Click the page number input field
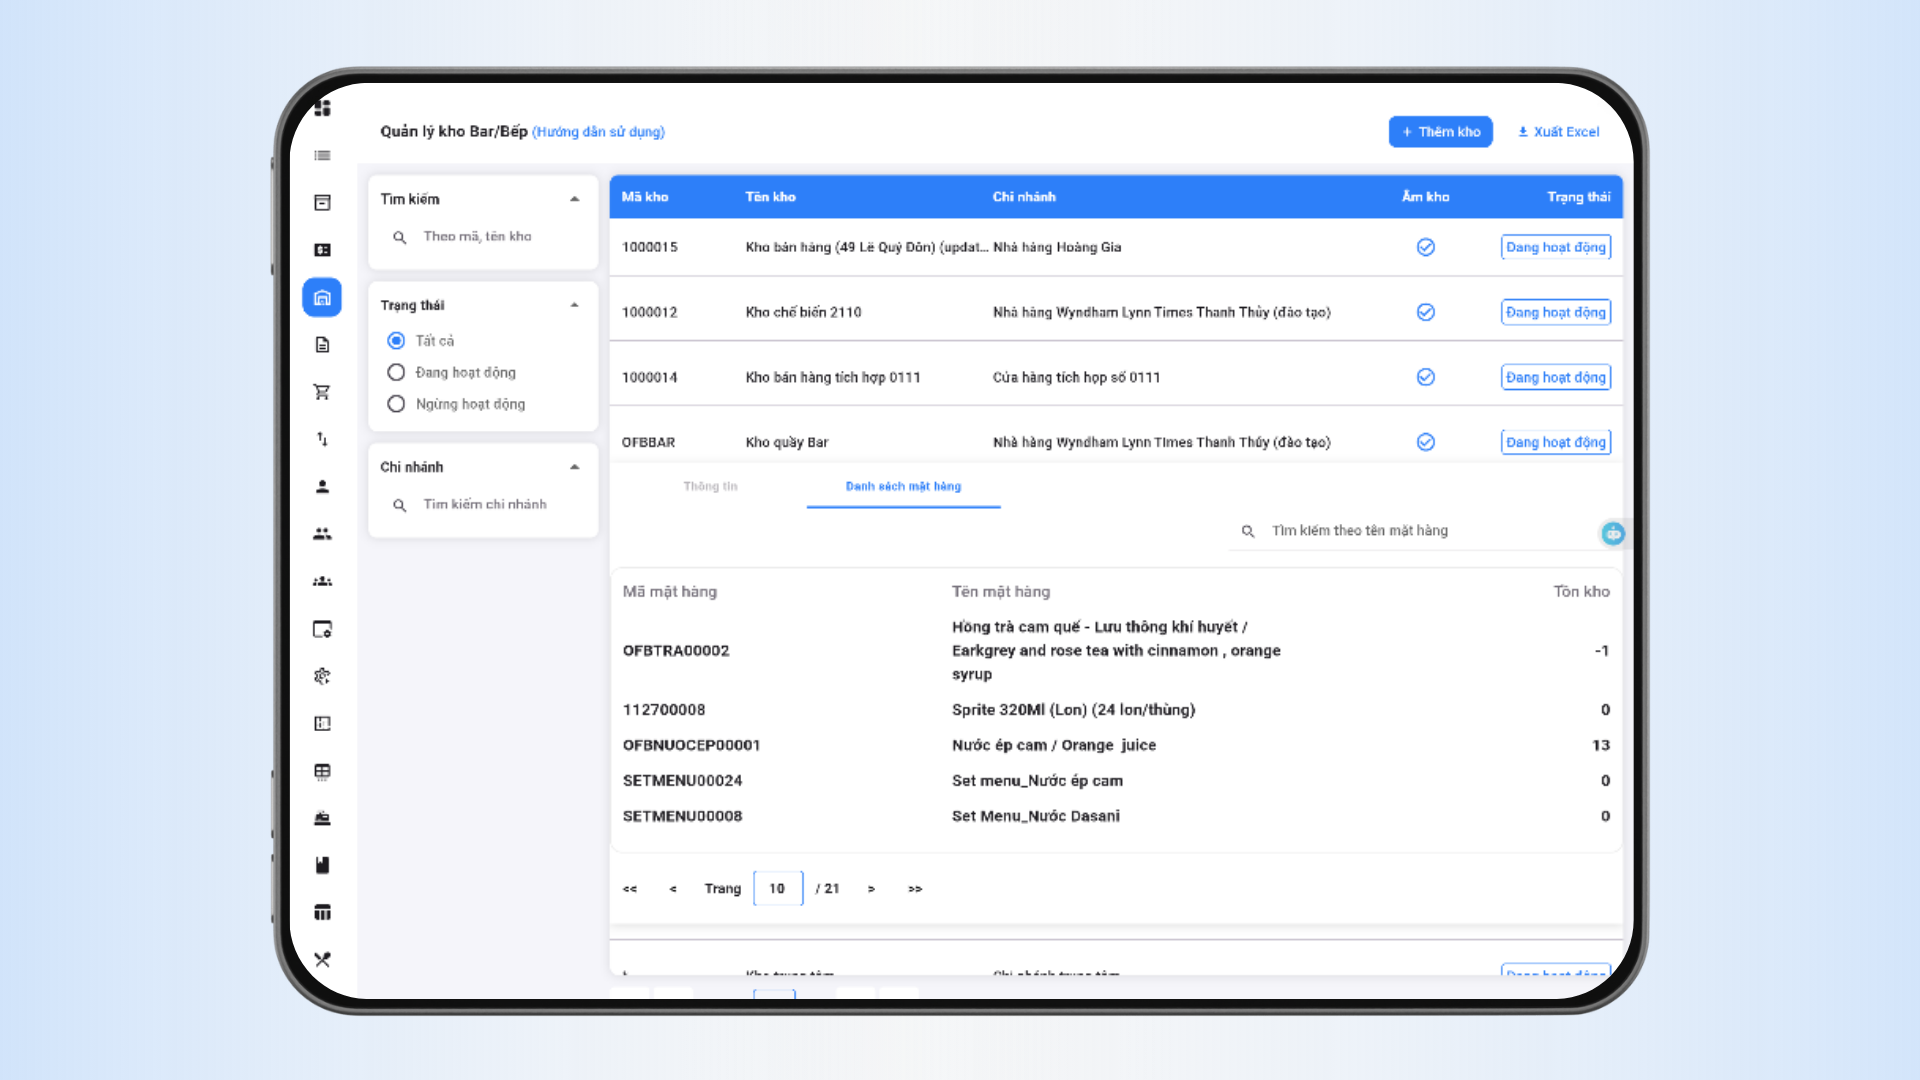1920x1080 pixels. coord(778,889)
